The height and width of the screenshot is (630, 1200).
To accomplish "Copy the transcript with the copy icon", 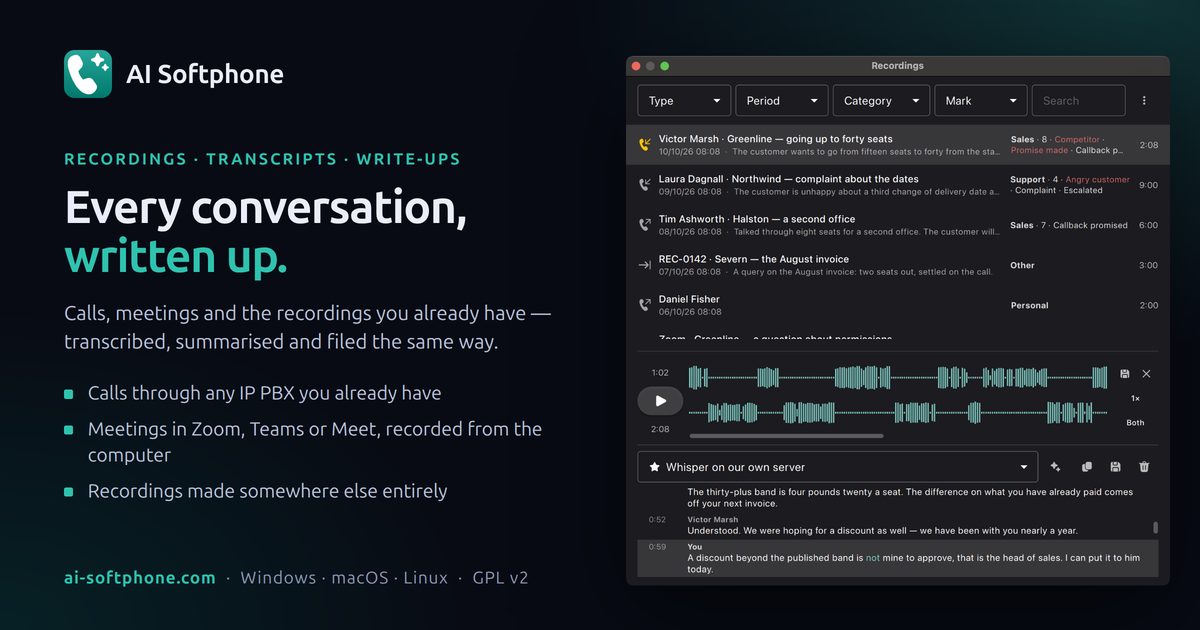I will [x=1086, y=467].
